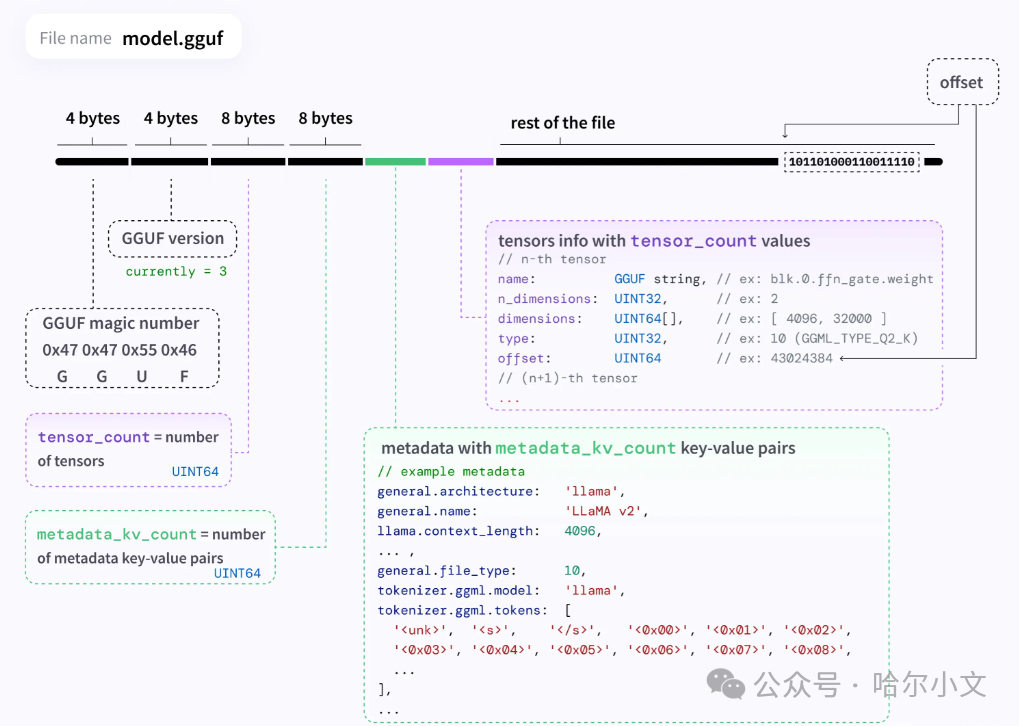The image size is (1019, 726).
Task: Click the token '<0x04>'
Action: (x=502, y=649)
